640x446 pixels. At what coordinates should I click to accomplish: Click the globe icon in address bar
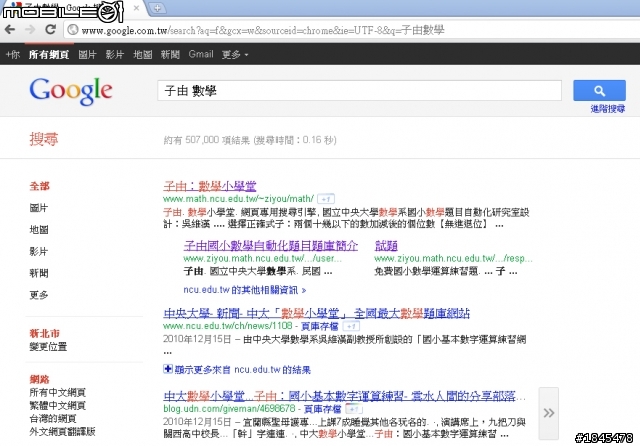[73, 30]
